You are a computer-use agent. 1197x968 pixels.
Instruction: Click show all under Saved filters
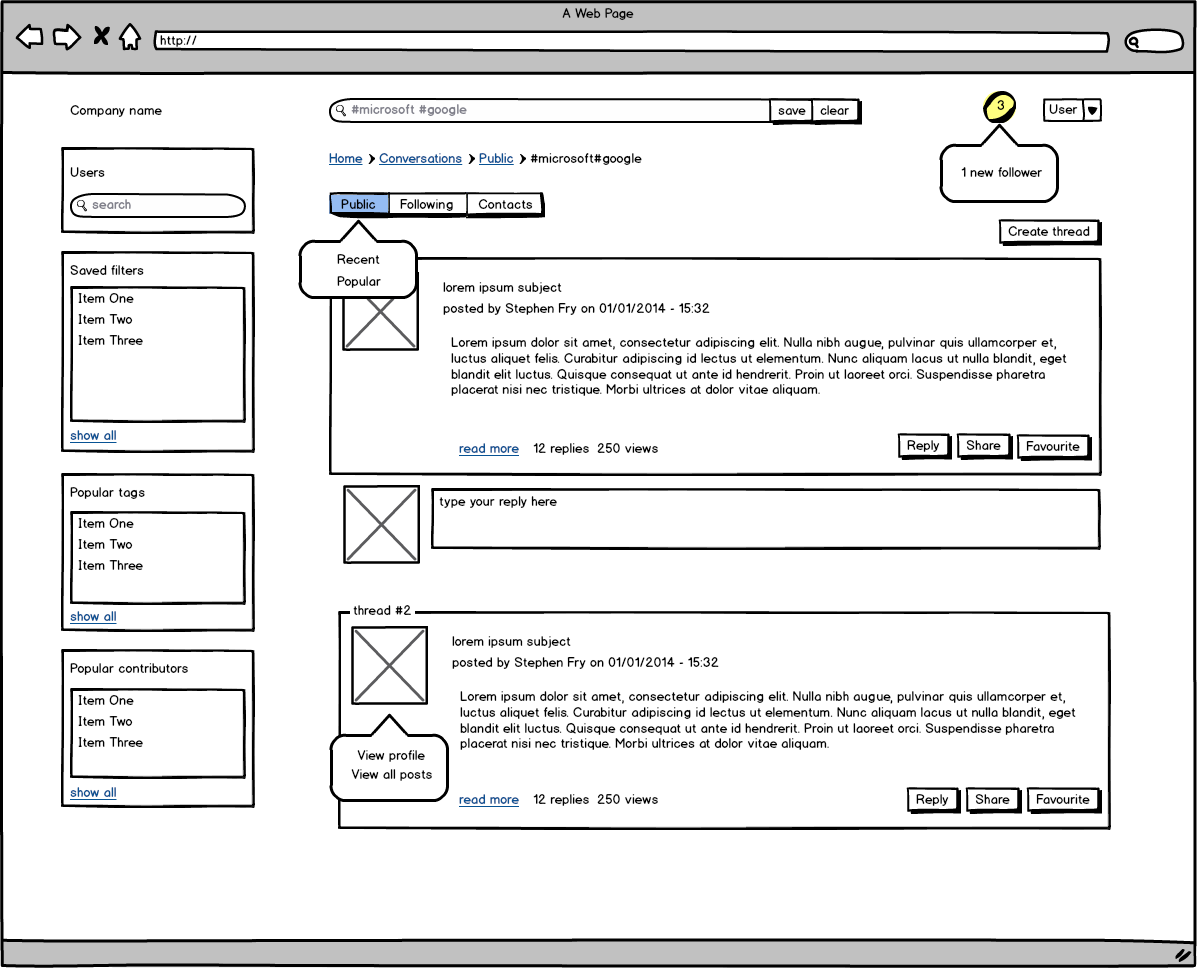(x=93, y=436)
